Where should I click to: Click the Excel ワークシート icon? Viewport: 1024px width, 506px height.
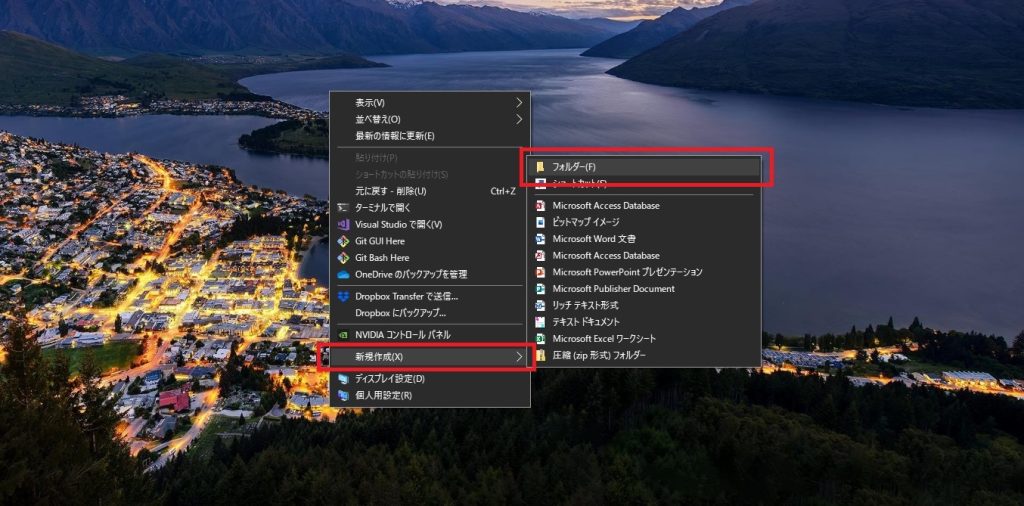coord(540,339)
